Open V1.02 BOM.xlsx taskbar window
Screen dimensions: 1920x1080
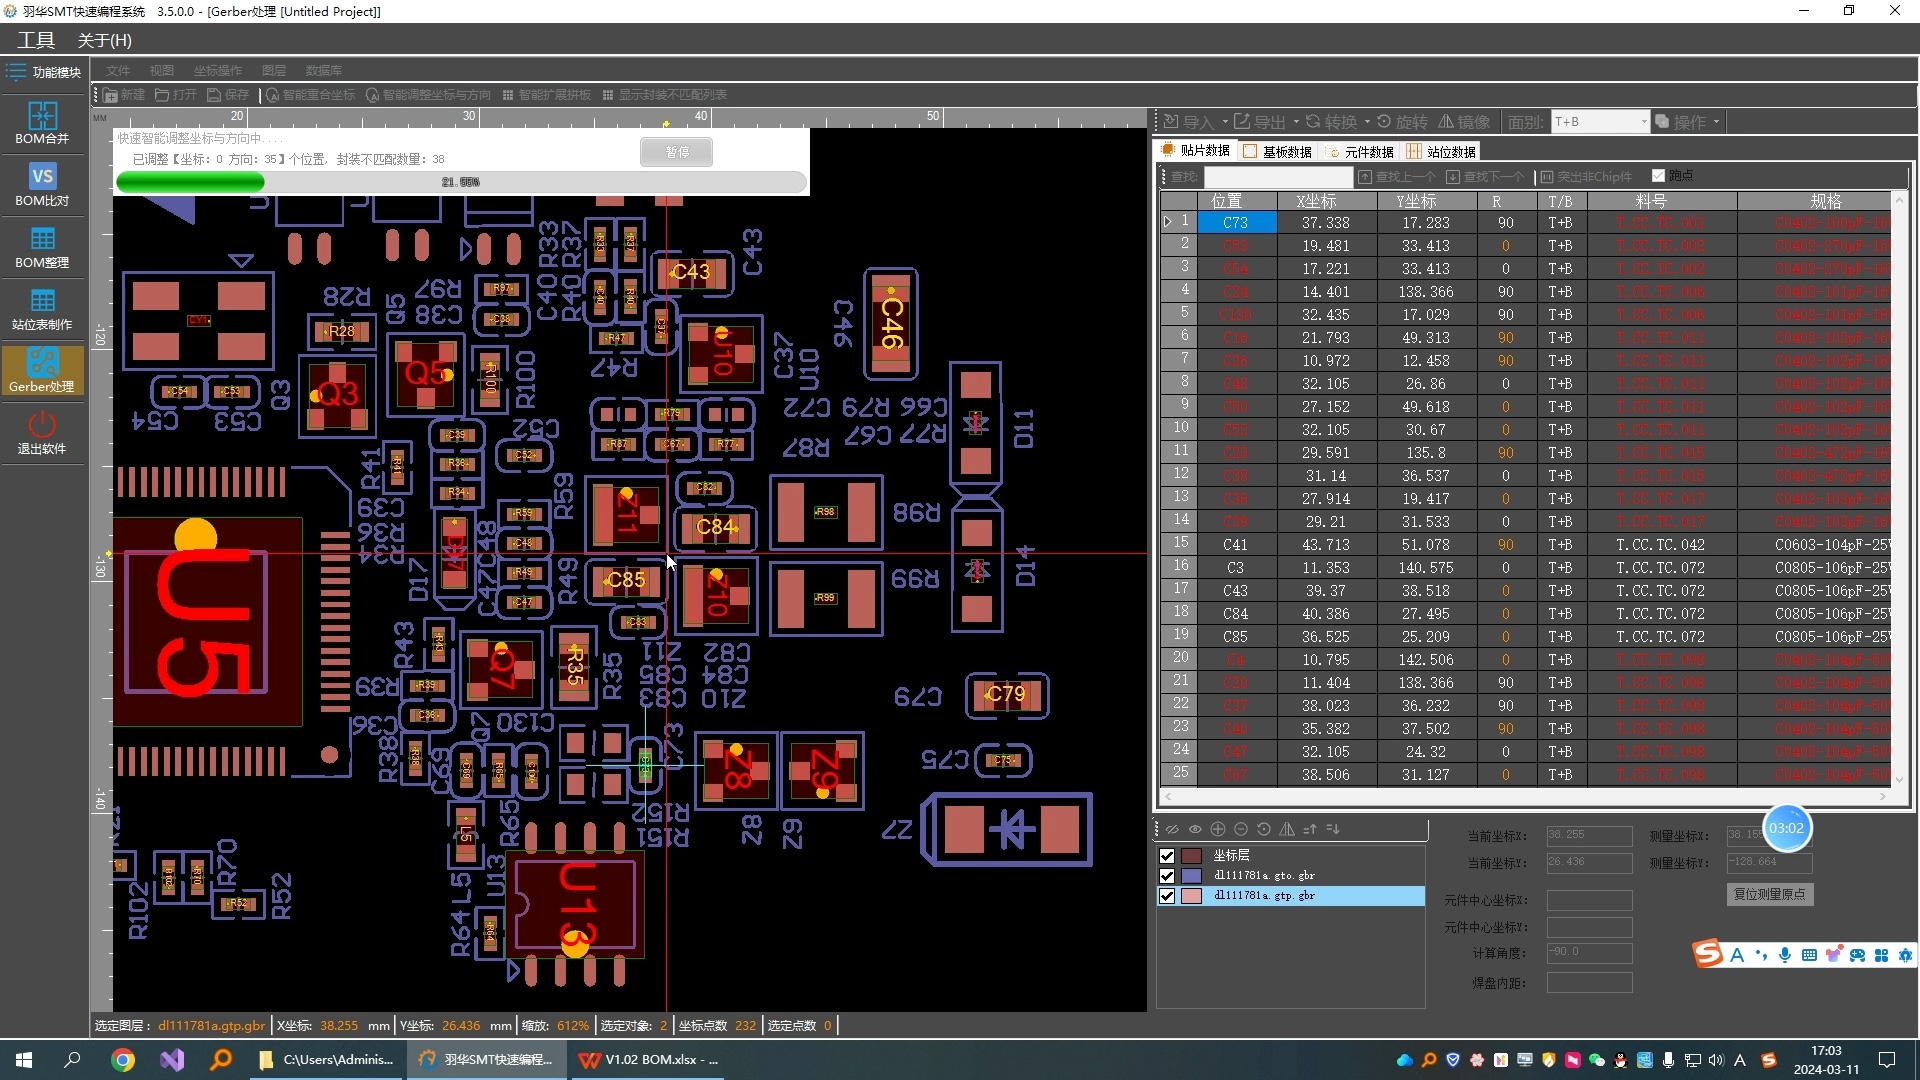coord(649,1060)
